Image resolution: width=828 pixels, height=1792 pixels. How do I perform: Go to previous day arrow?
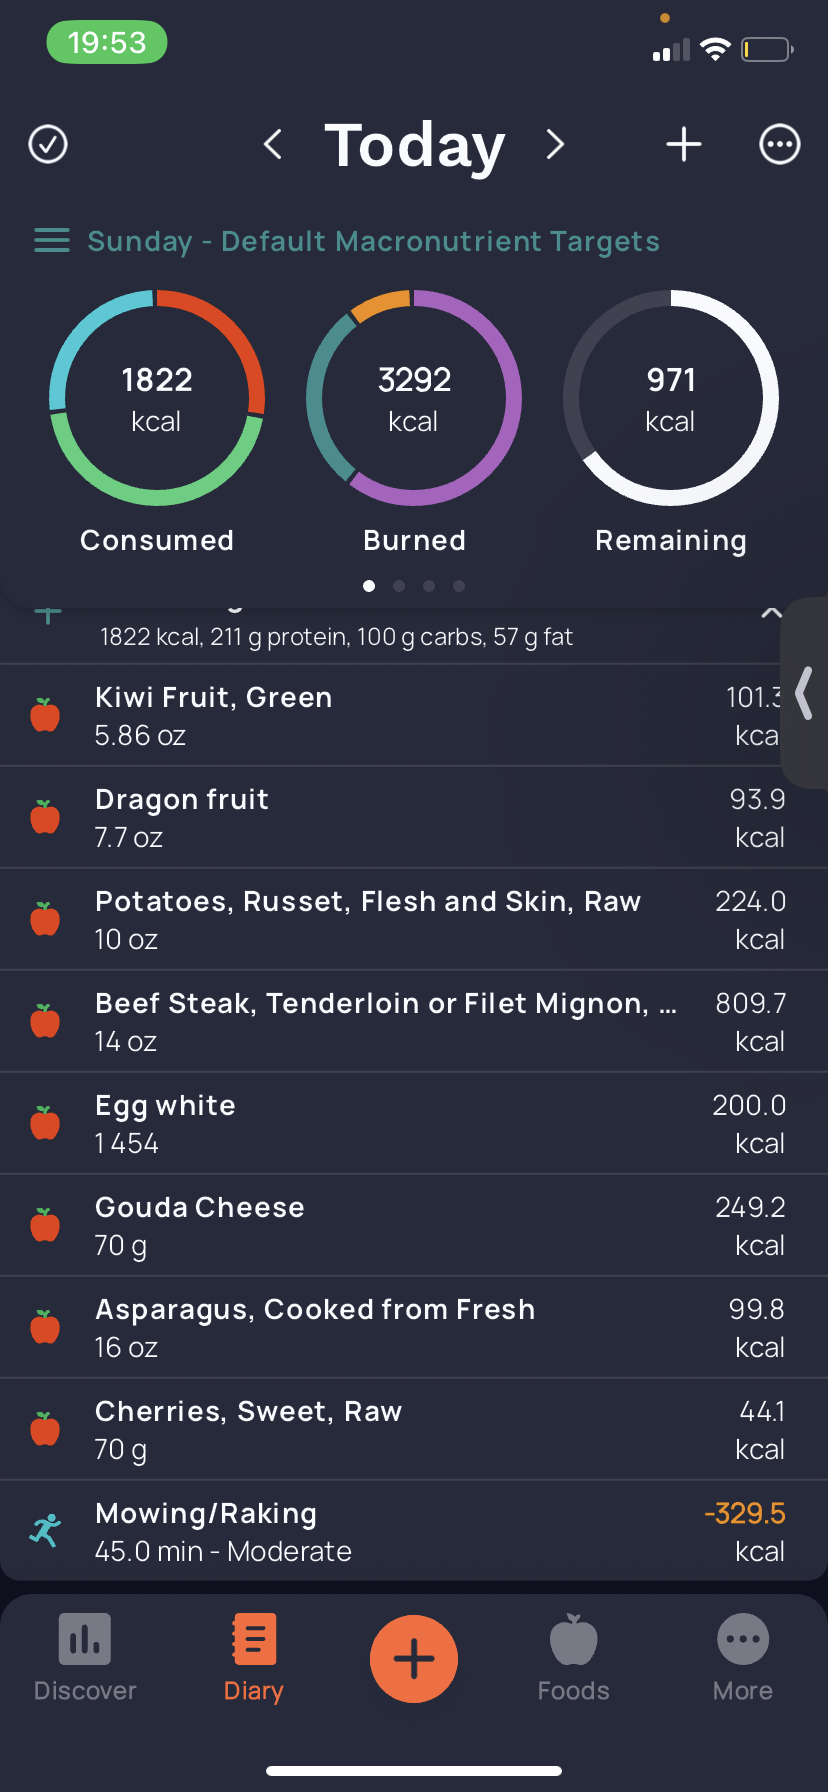[x=273, y=144]
